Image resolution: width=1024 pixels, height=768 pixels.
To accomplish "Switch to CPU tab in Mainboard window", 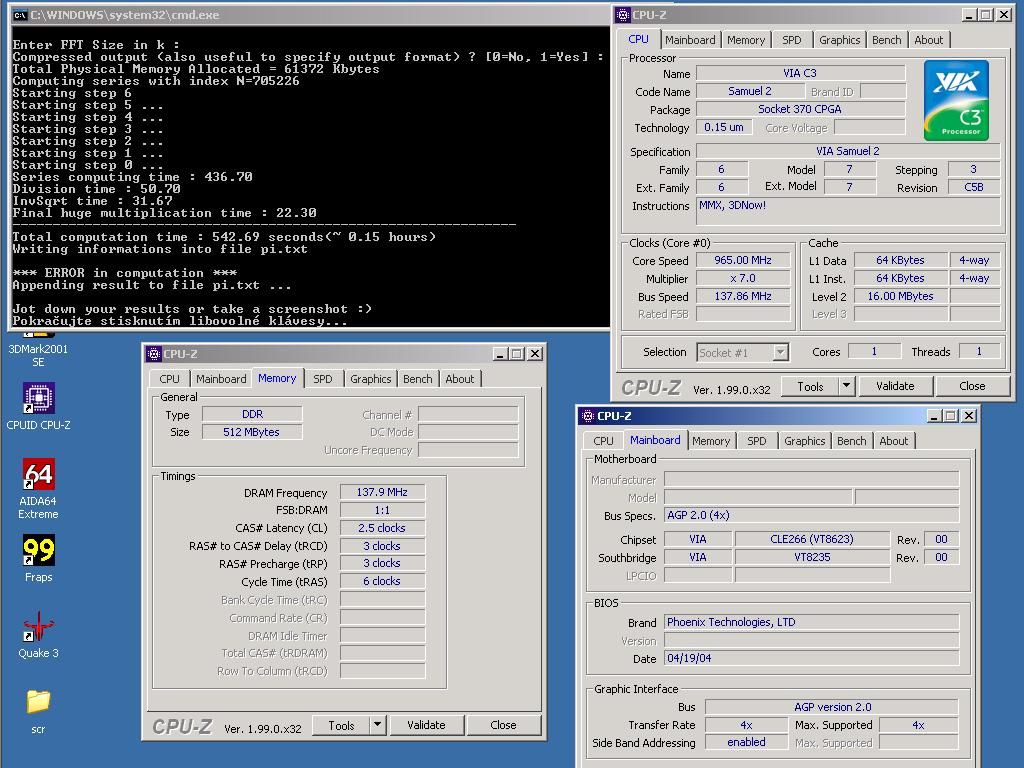I will click(603, 441).
